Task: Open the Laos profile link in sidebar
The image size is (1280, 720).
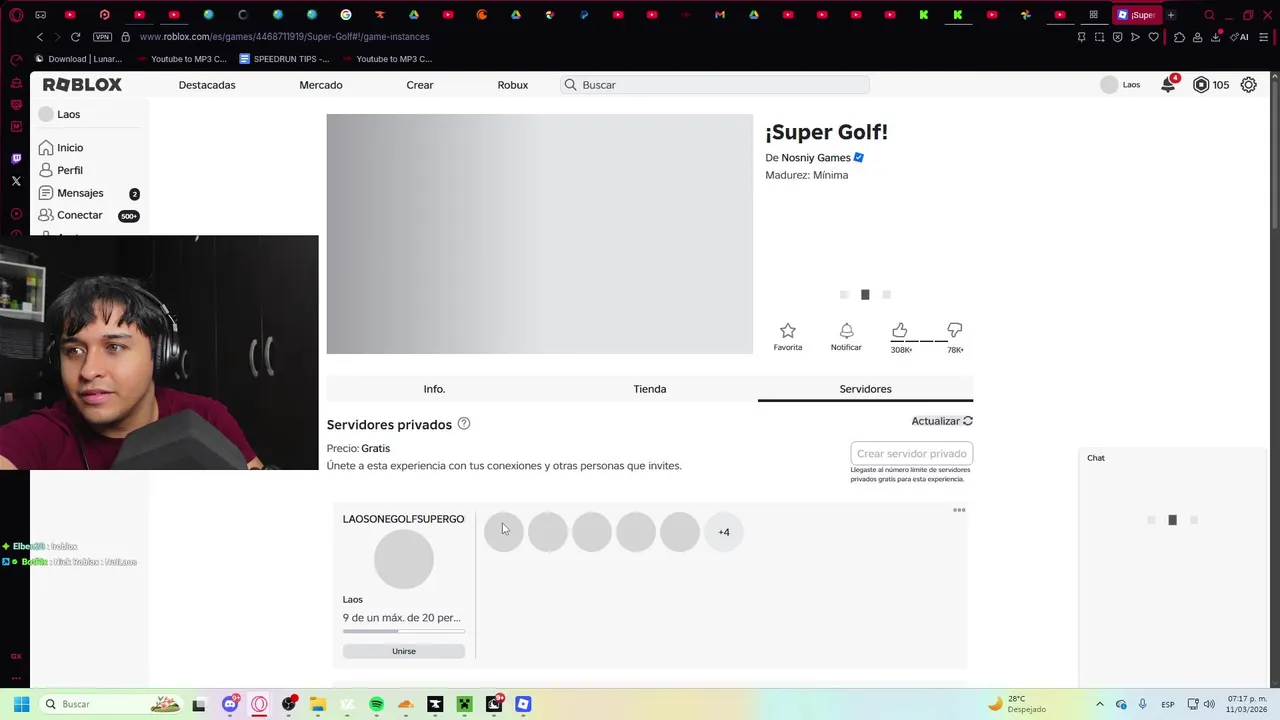Action: click(69, 114)
